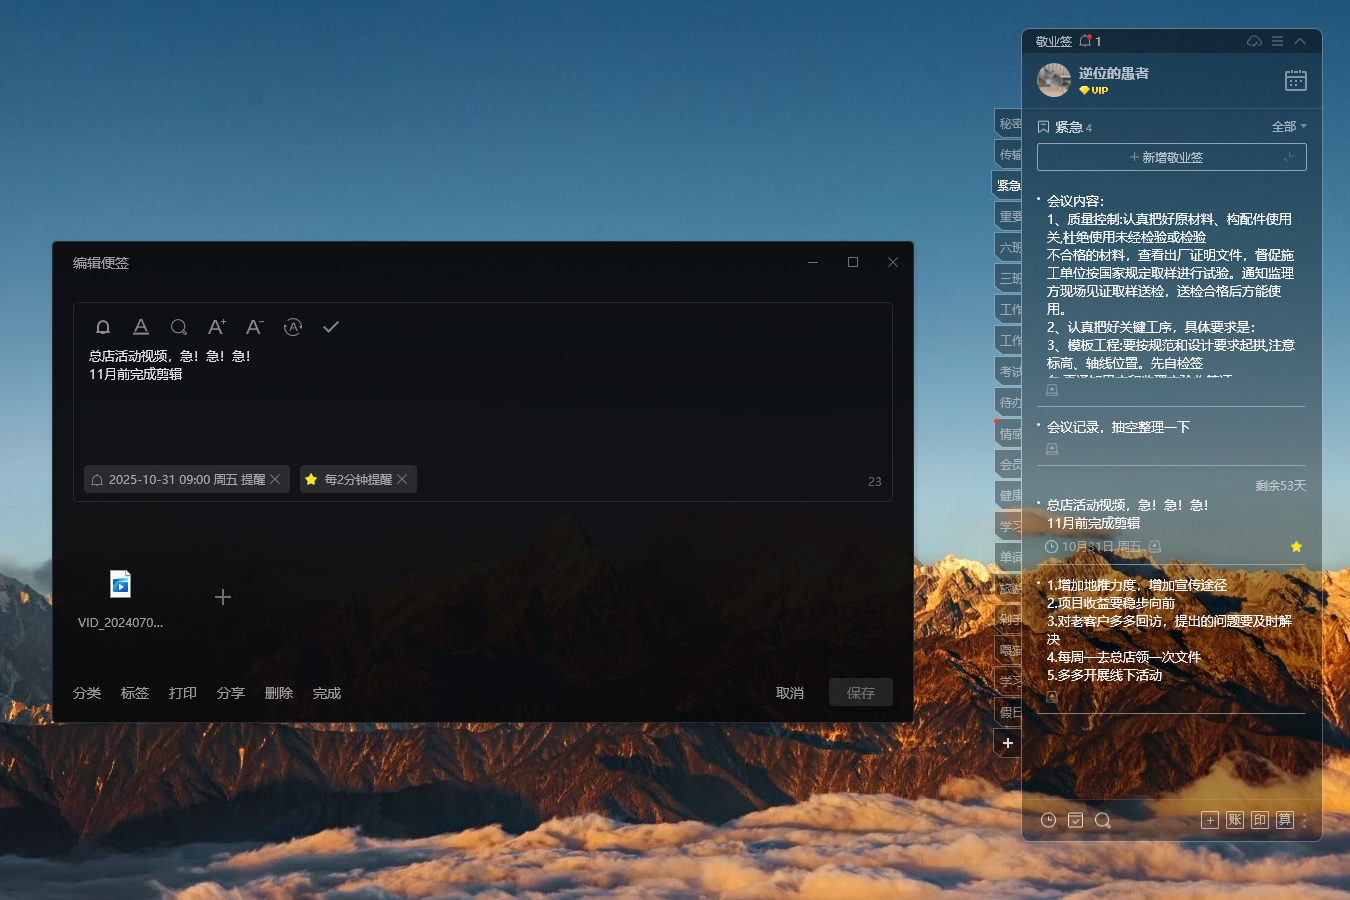
Task: Click the 保存 button
Action: click(x=860, y=693)
